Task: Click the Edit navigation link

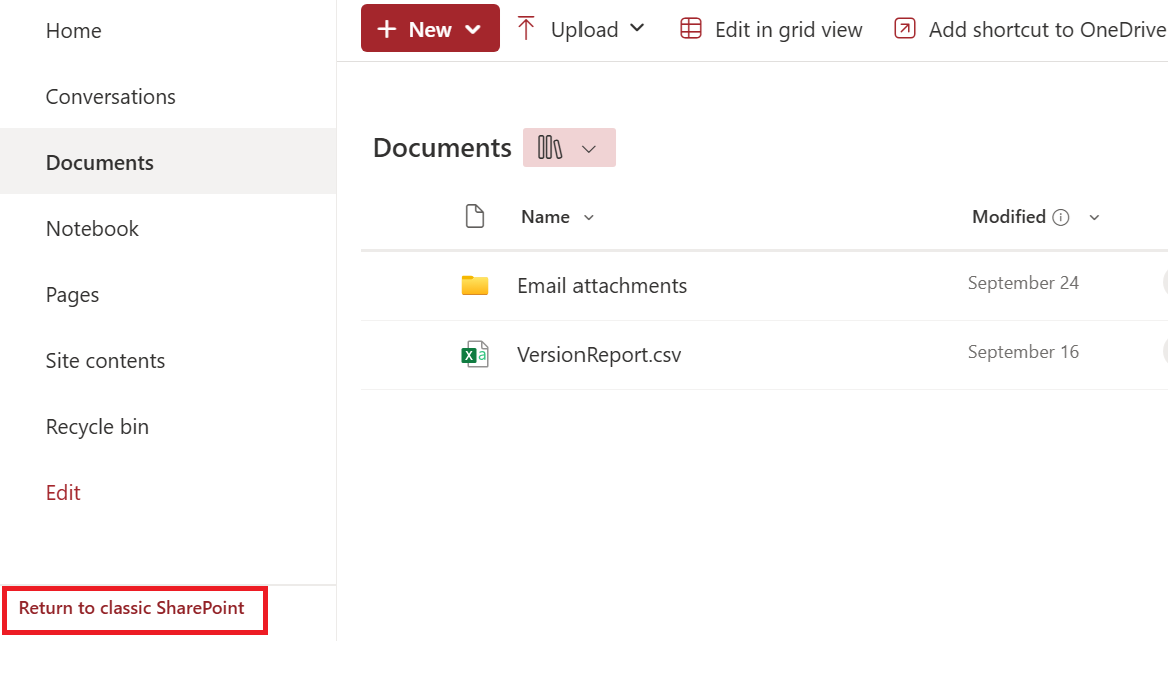Action: pos(63,493)
